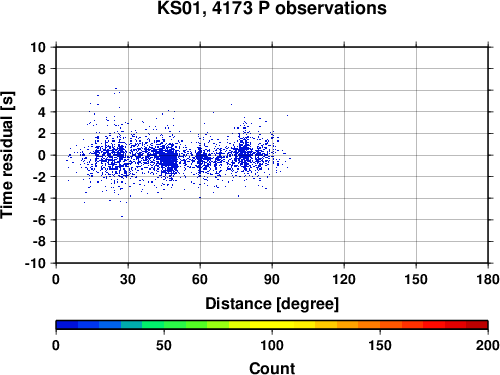Click x-axis tick label '180'
The width and height of the screenshot is (500, 375).
pyautogui.click(x=488, y=279)
